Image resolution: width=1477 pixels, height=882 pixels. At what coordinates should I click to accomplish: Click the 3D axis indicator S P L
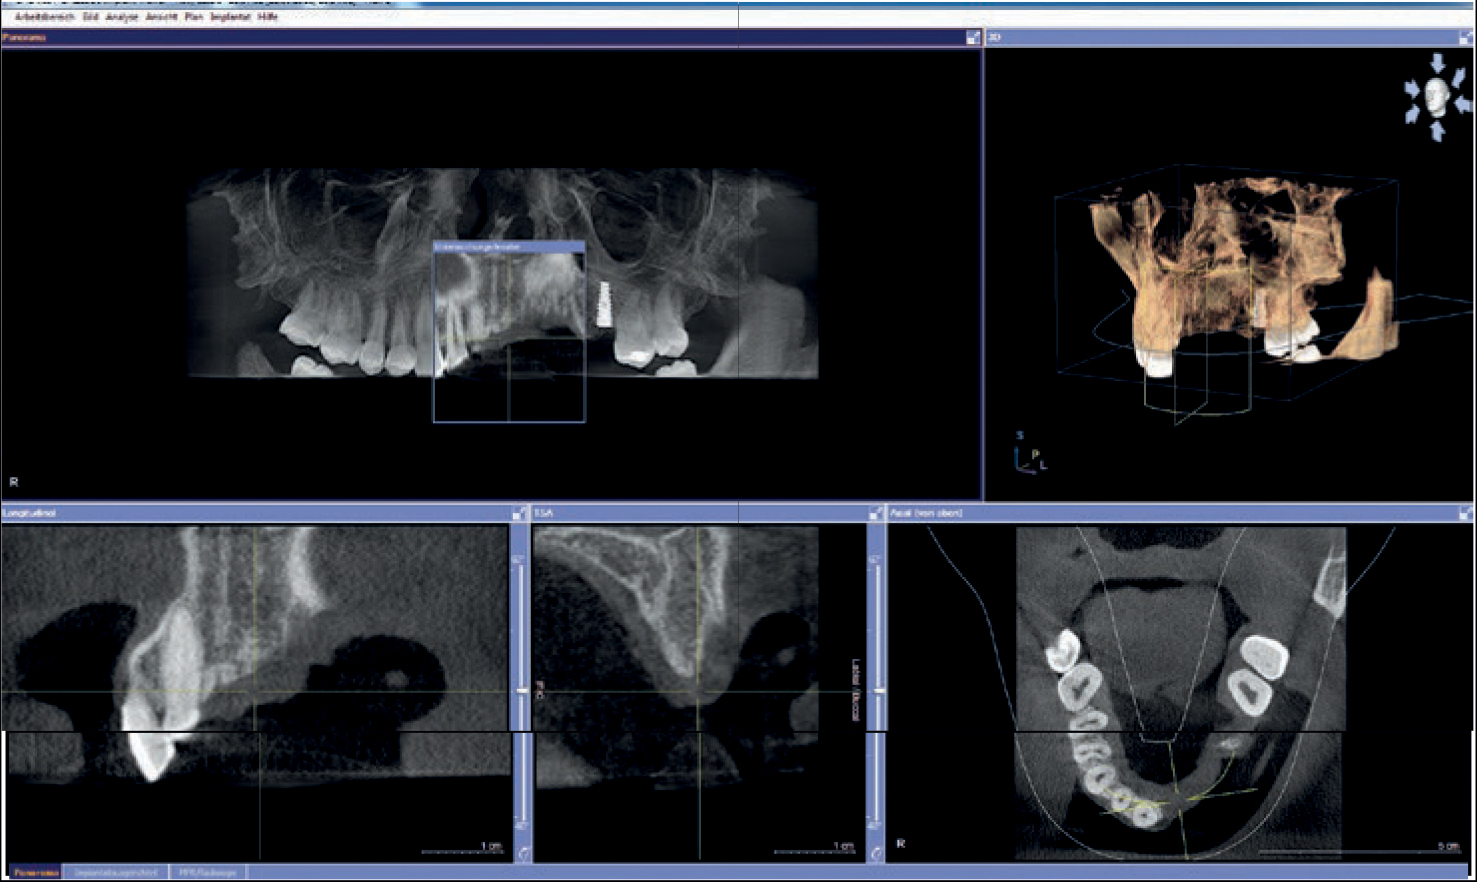(x=1030, y=454)
